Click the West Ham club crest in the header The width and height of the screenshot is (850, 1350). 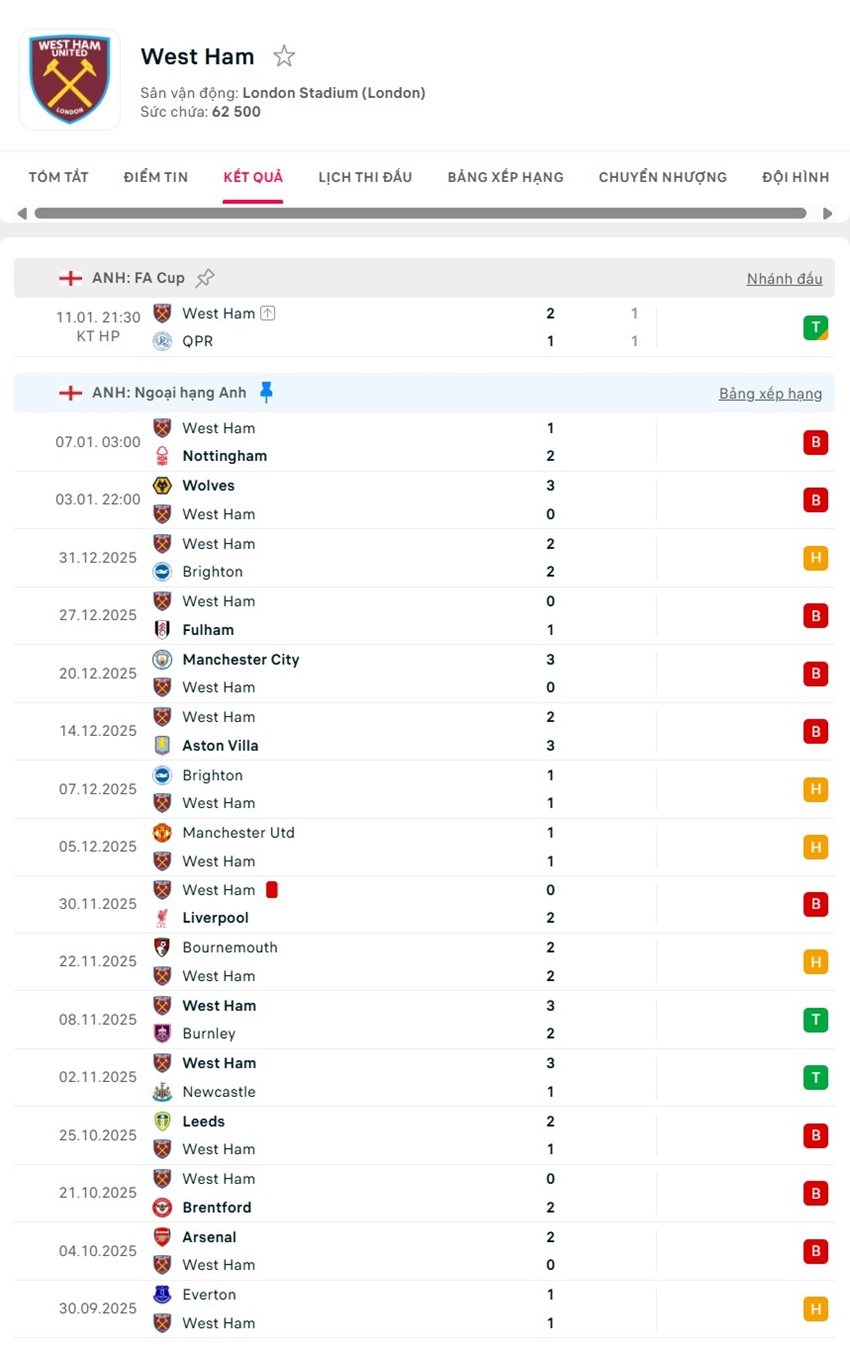point(69,79)
